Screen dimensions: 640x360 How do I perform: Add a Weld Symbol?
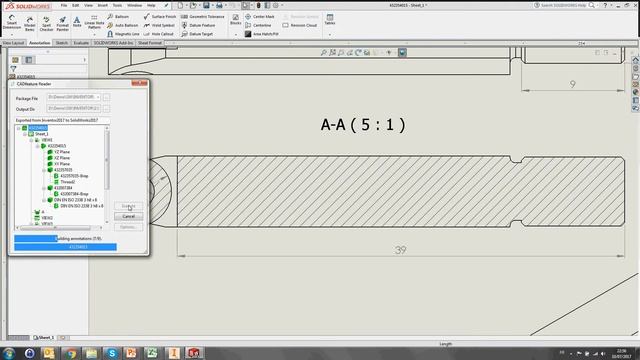159,25
